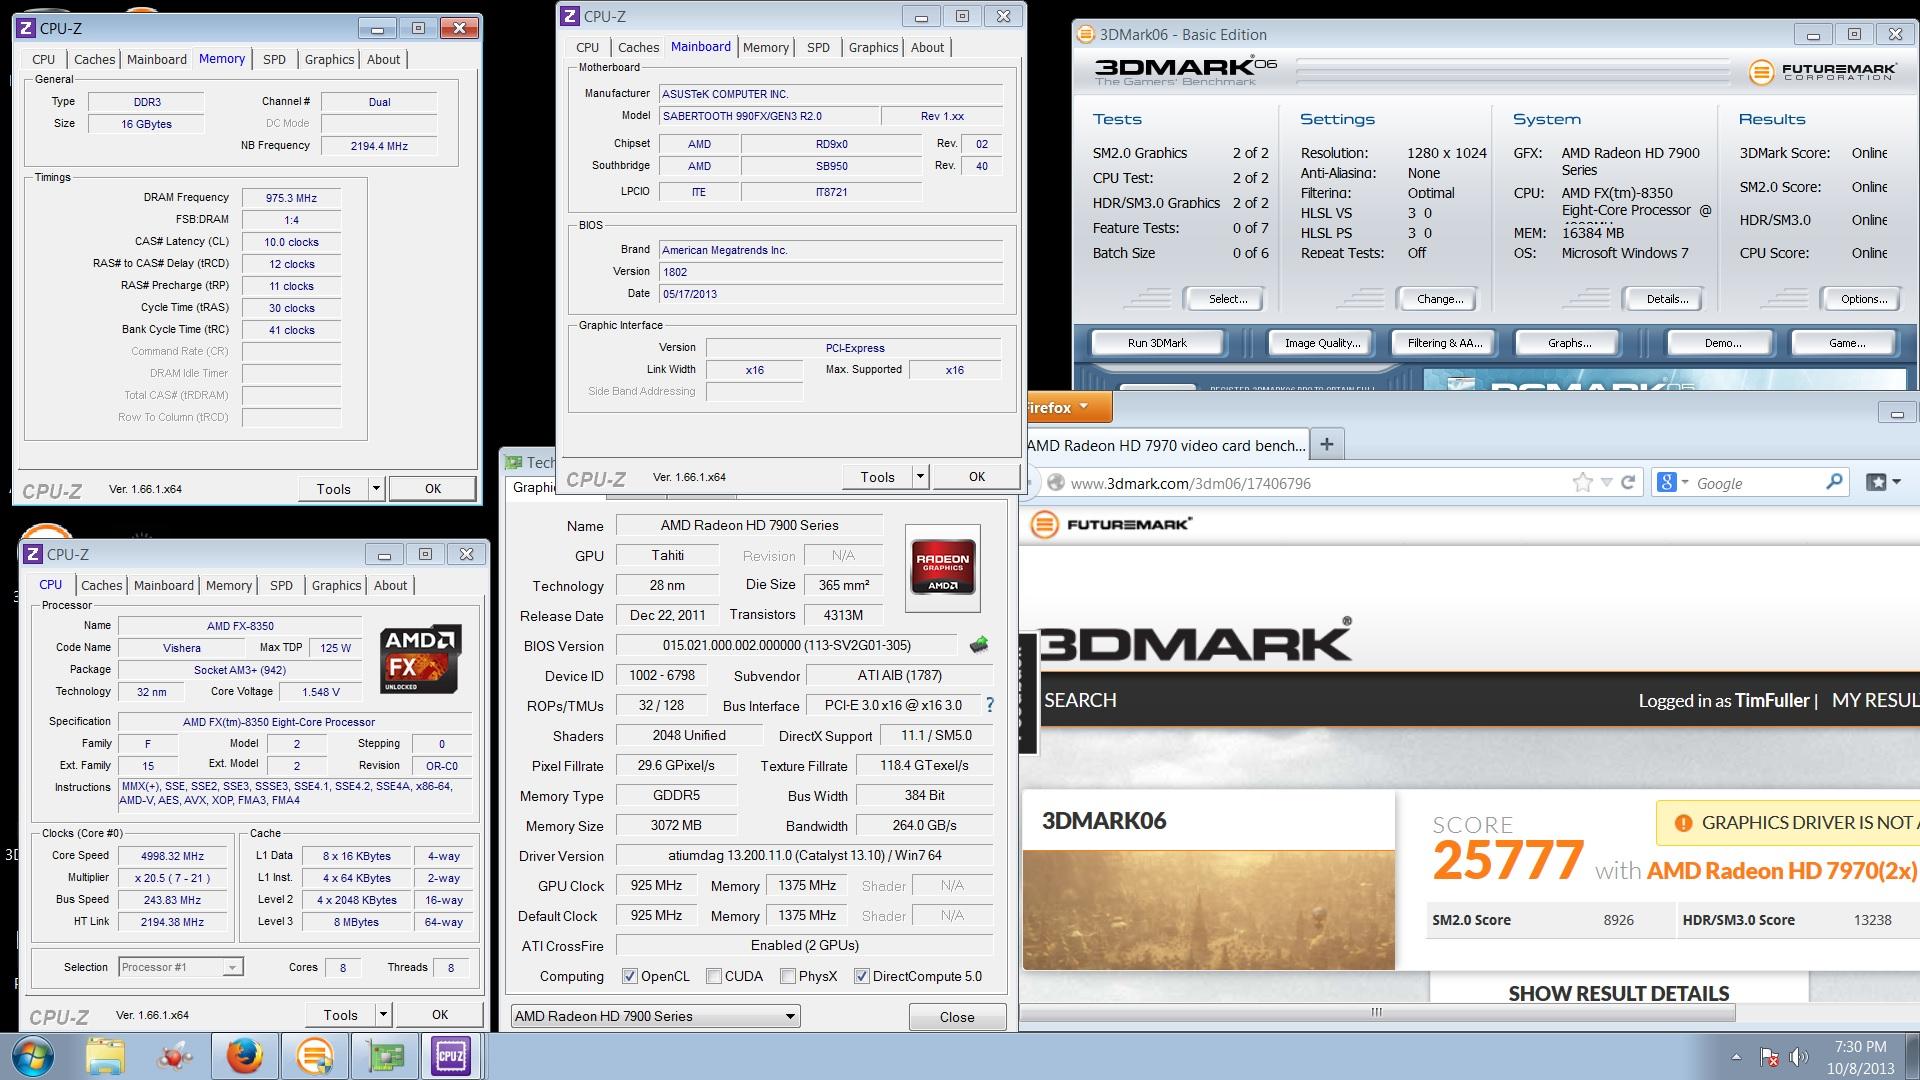Reload the 3dmark.com page in Firefox
Viewport: 1920px width, 1080px height.
tap(1628, 483)
